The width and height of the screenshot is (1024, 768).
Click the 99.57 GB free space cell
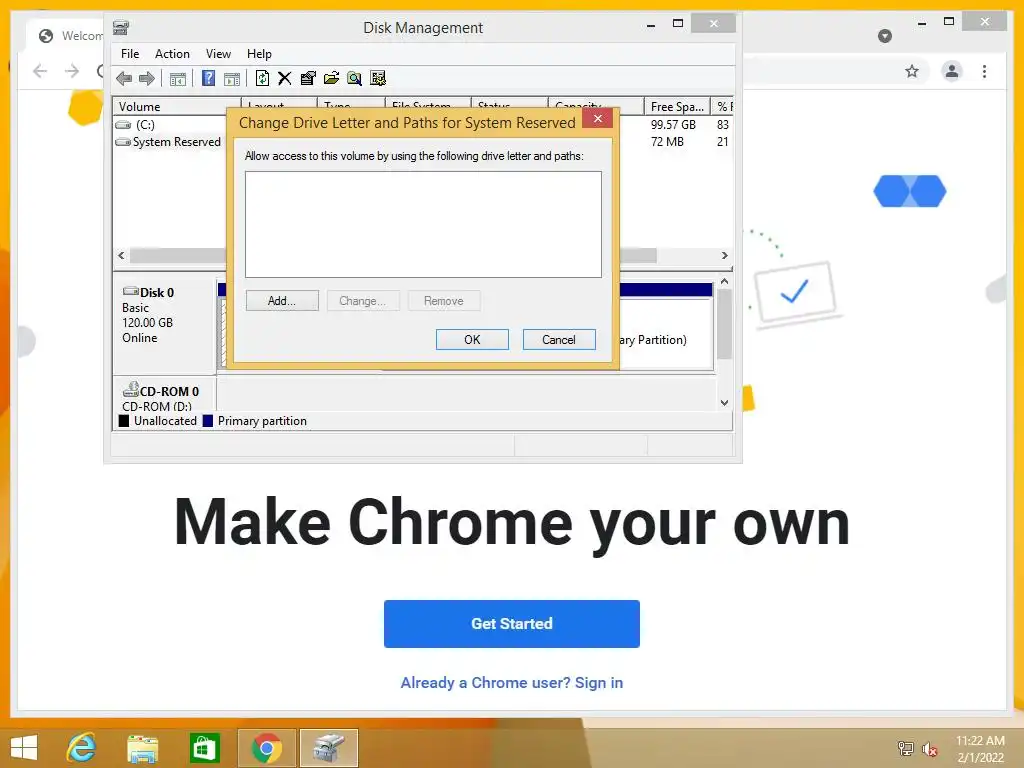673,124
